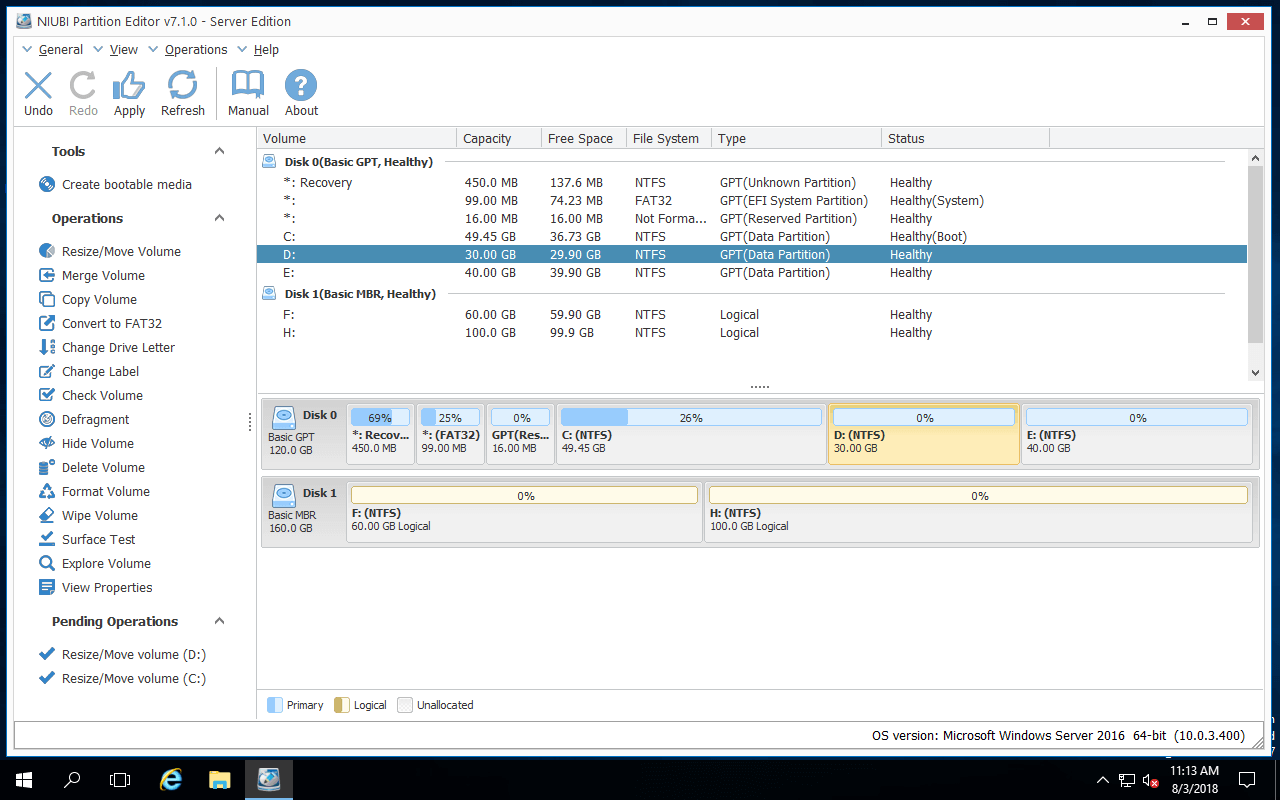Choose Format Volume operation

tap(94, 491)
